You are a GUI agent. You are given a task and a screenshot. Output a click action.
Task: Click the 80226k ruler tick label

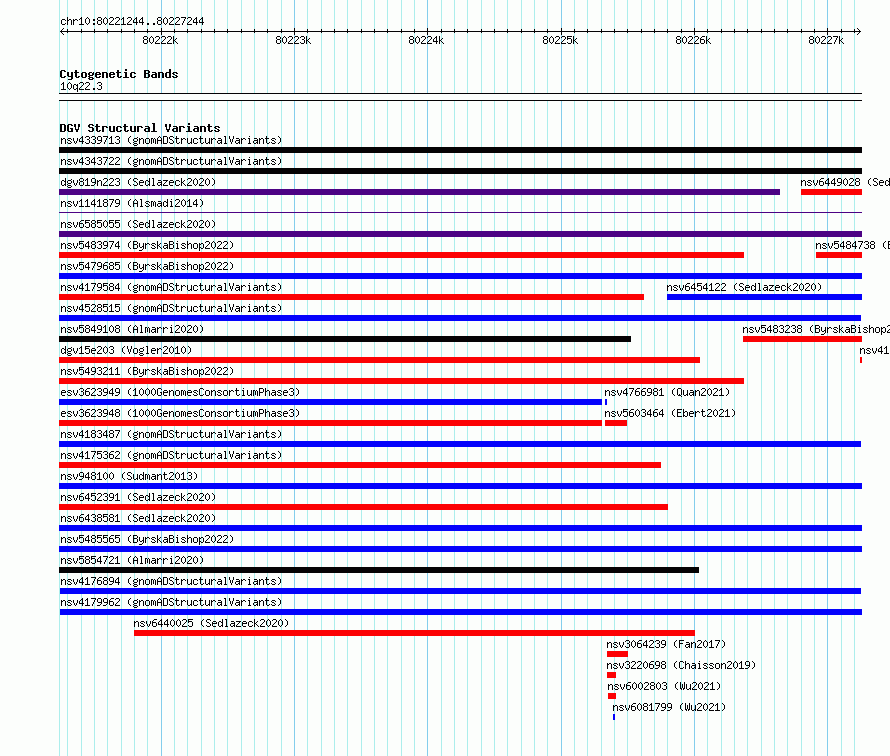click(x=693, y=40)
